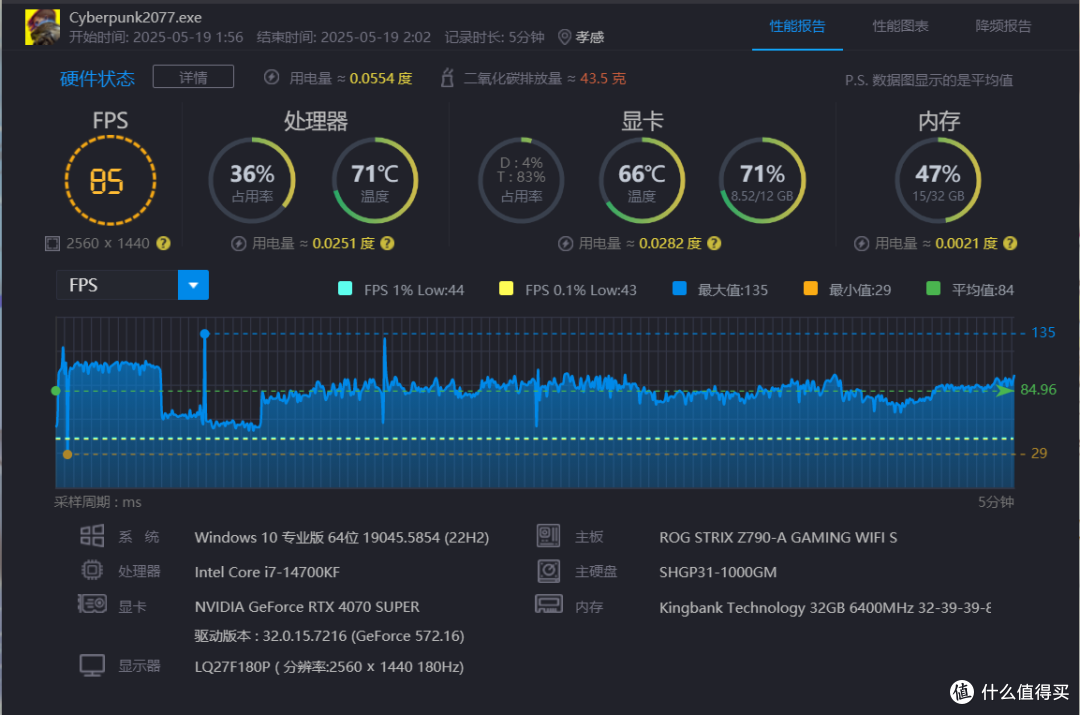
Task: Click the 66℃ GPU temperature gauge
Action: pyautogui.click(x=642, y=180)
